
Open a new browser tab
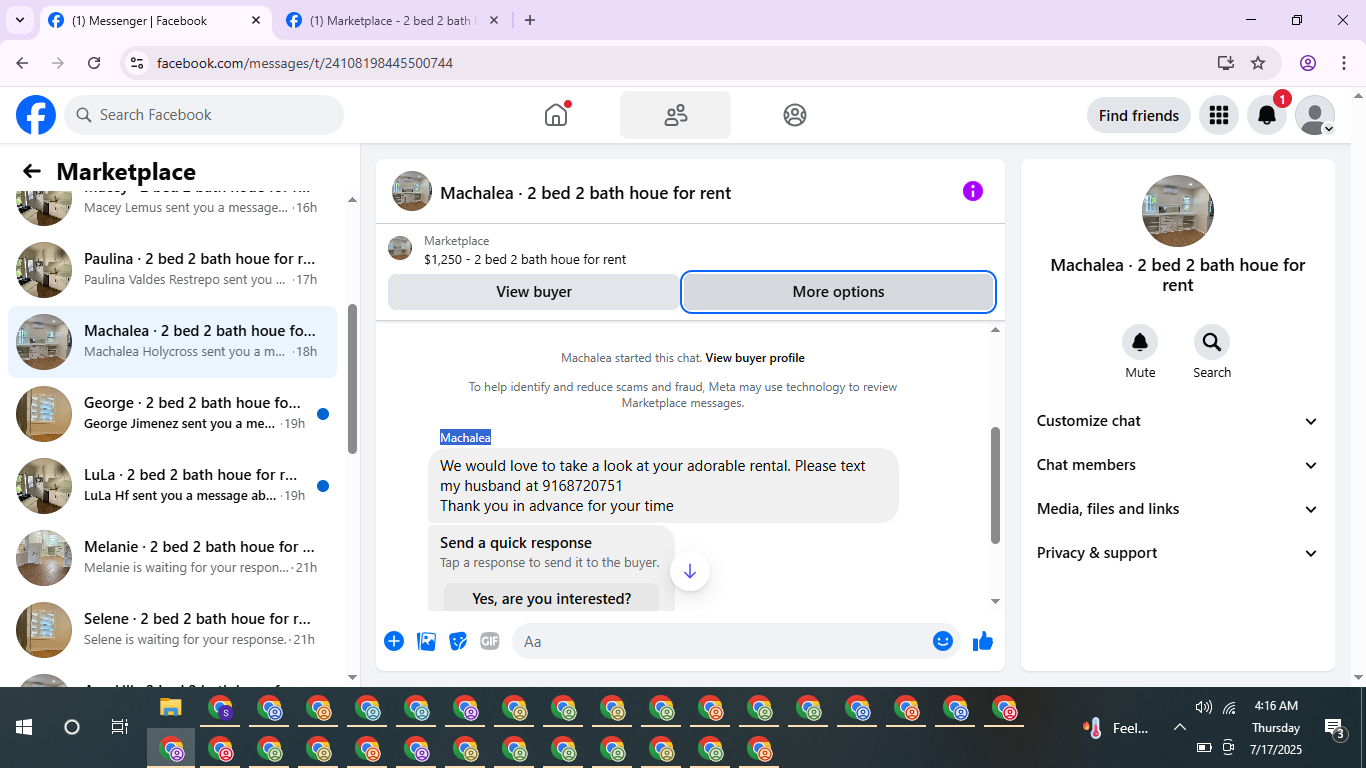[x=530, y=20]
